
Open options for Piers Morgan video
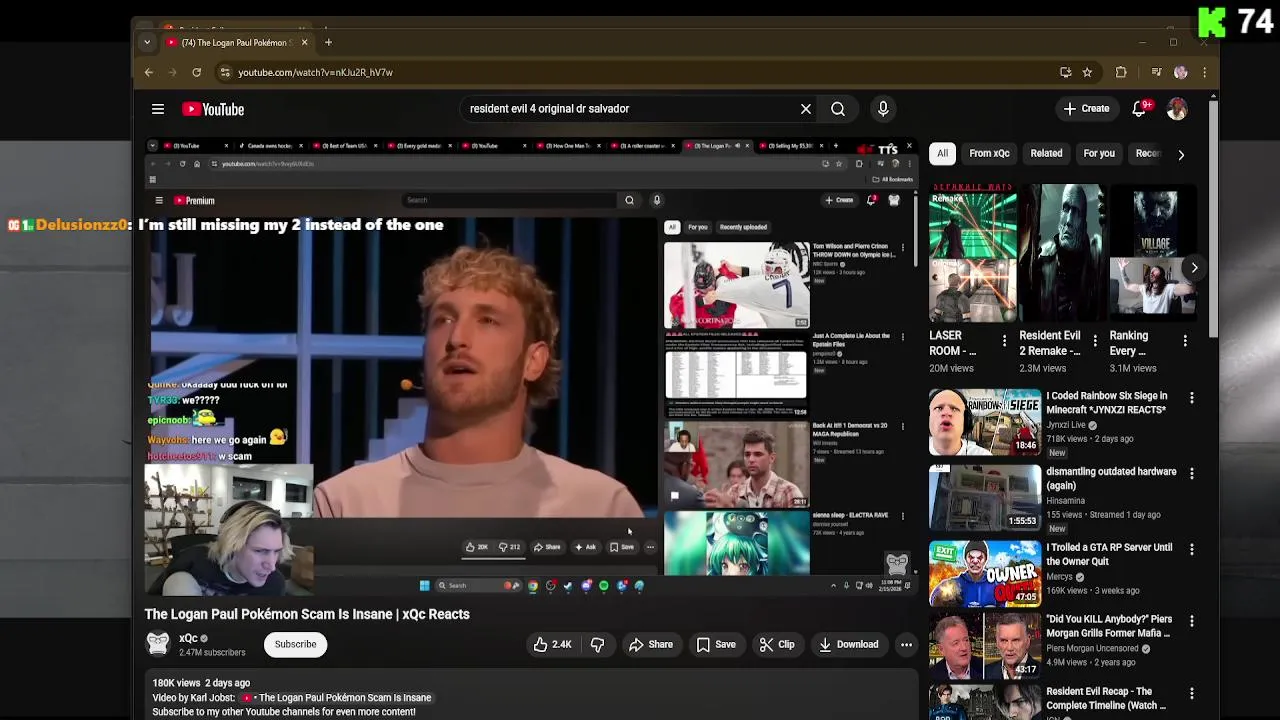click(x=1191, y=622)
